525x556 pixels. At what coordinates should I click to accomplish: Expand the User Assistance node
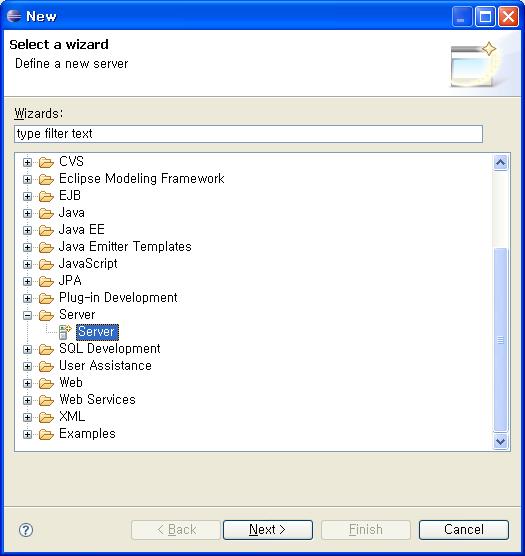click(x=27, y=367)
